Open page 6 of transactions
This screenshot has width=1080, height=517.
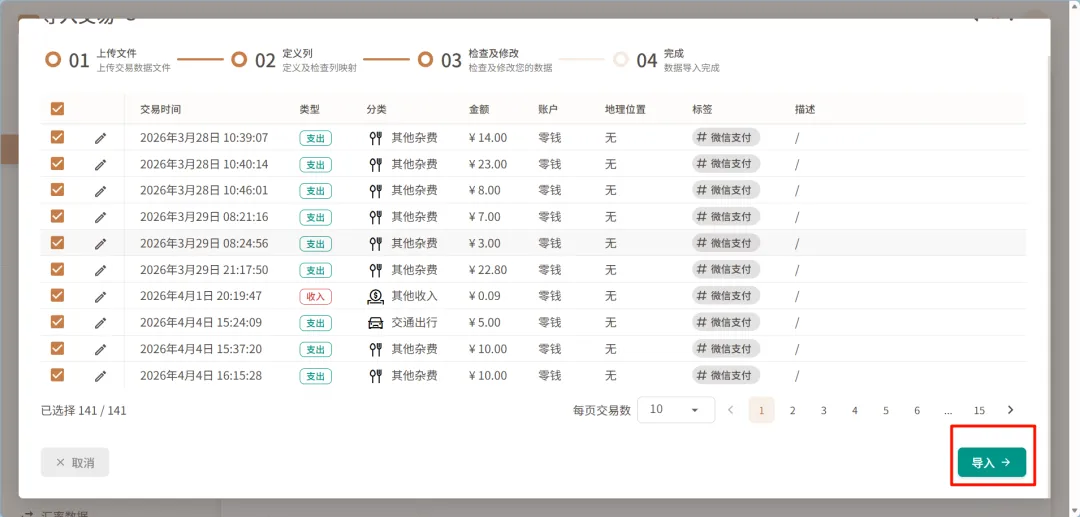[917, 410]
